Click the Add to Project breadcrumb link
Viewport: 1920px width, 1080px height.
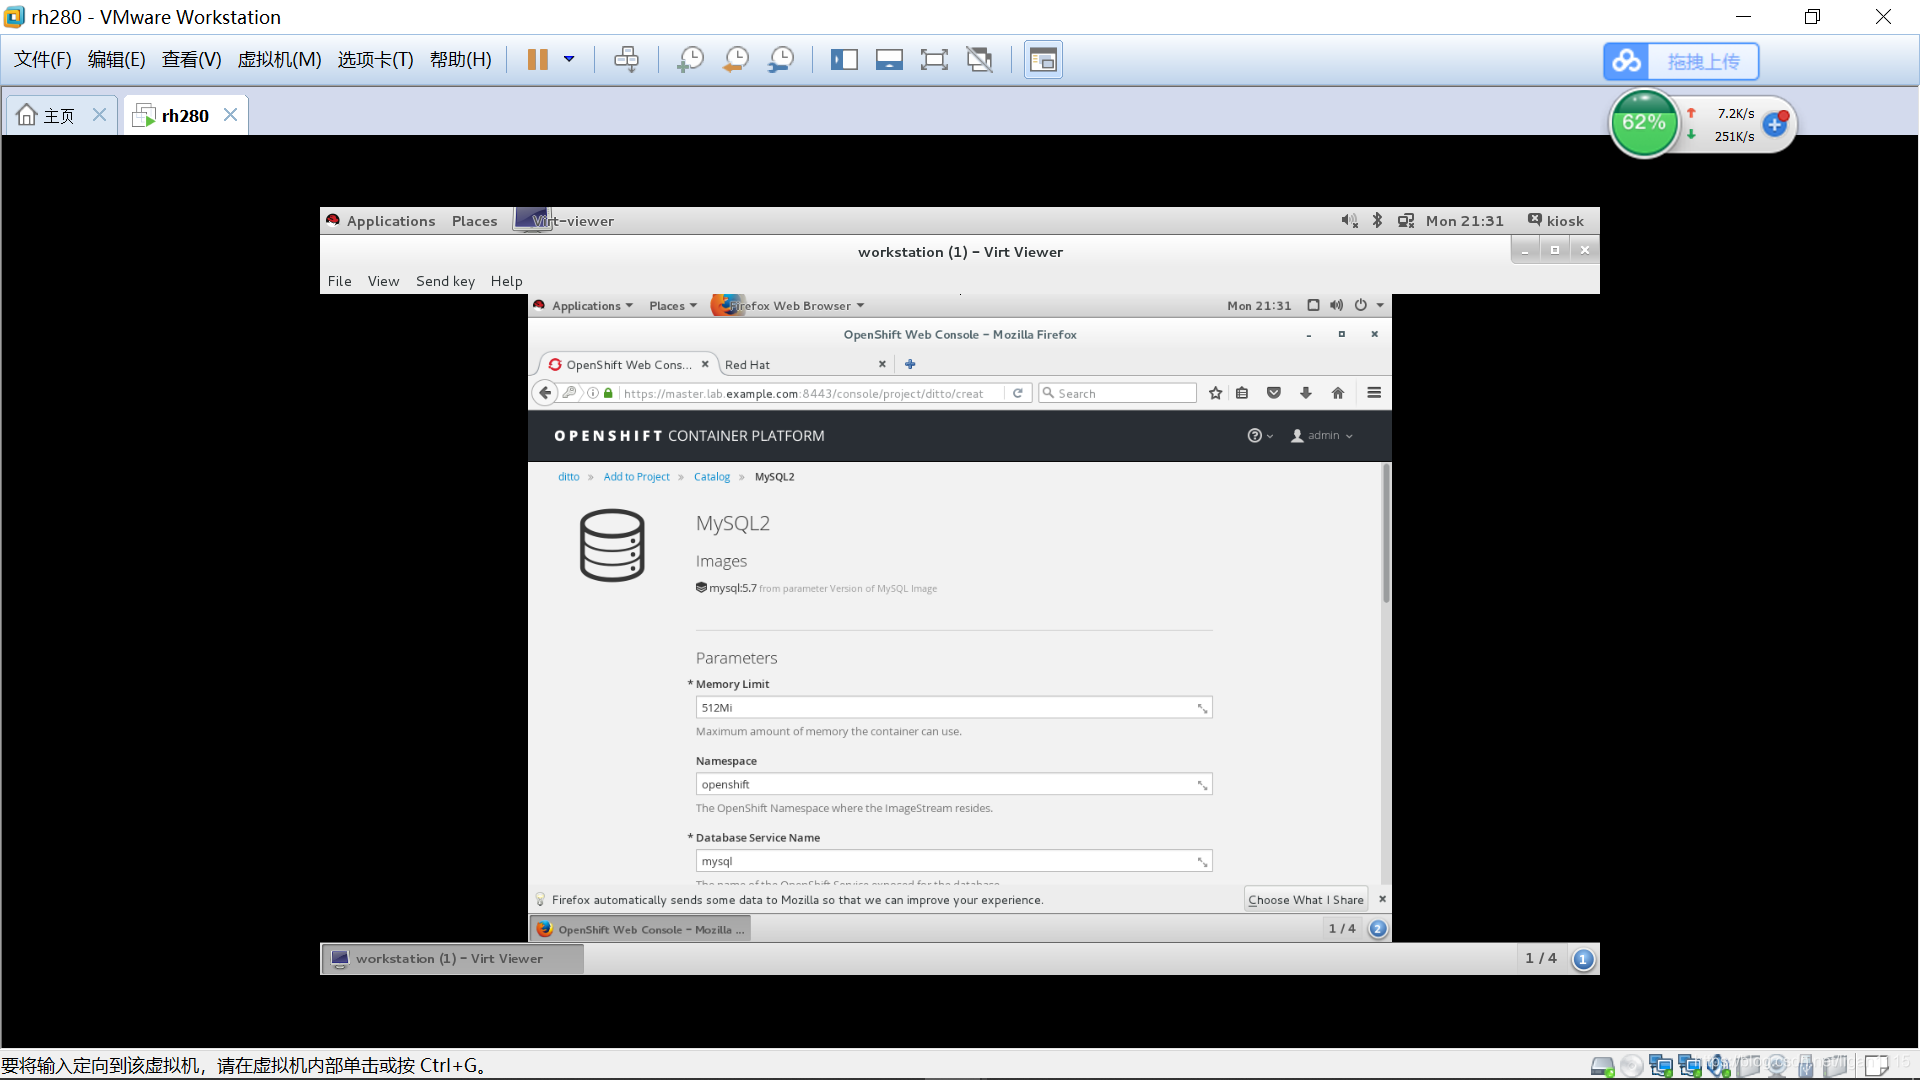(636, 477)
